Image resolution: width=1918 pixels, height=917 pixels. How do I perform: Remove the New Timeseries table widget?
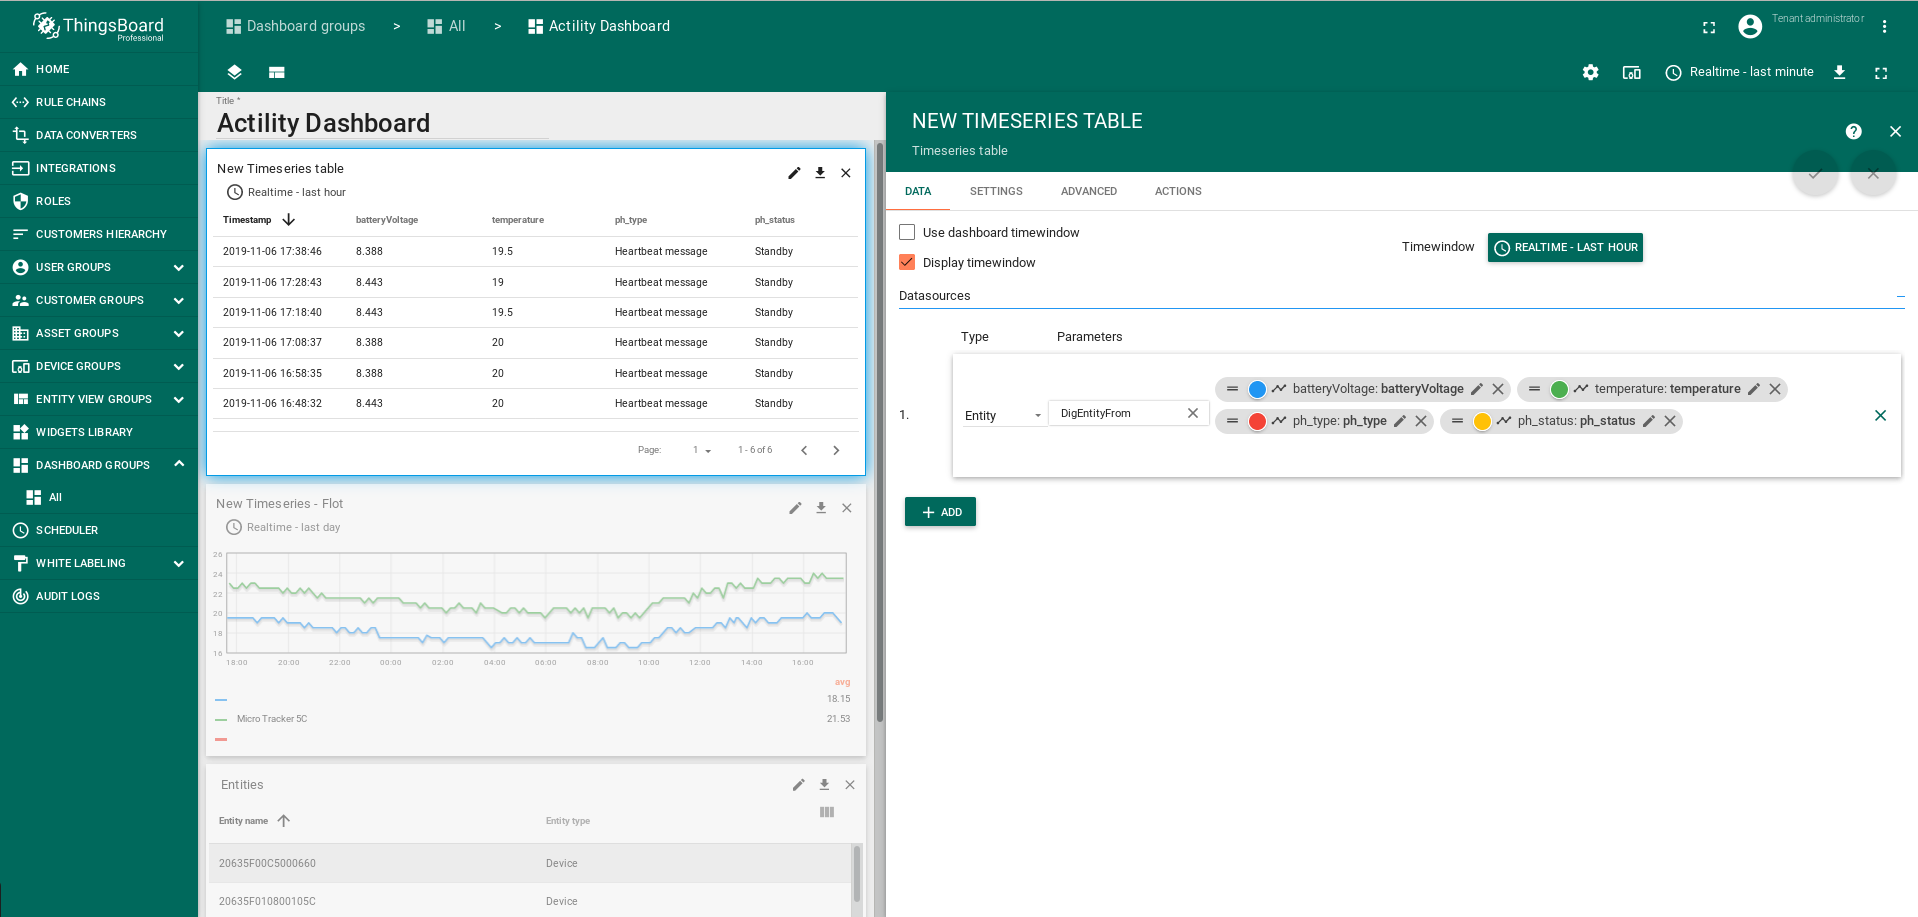click(846, 173)
